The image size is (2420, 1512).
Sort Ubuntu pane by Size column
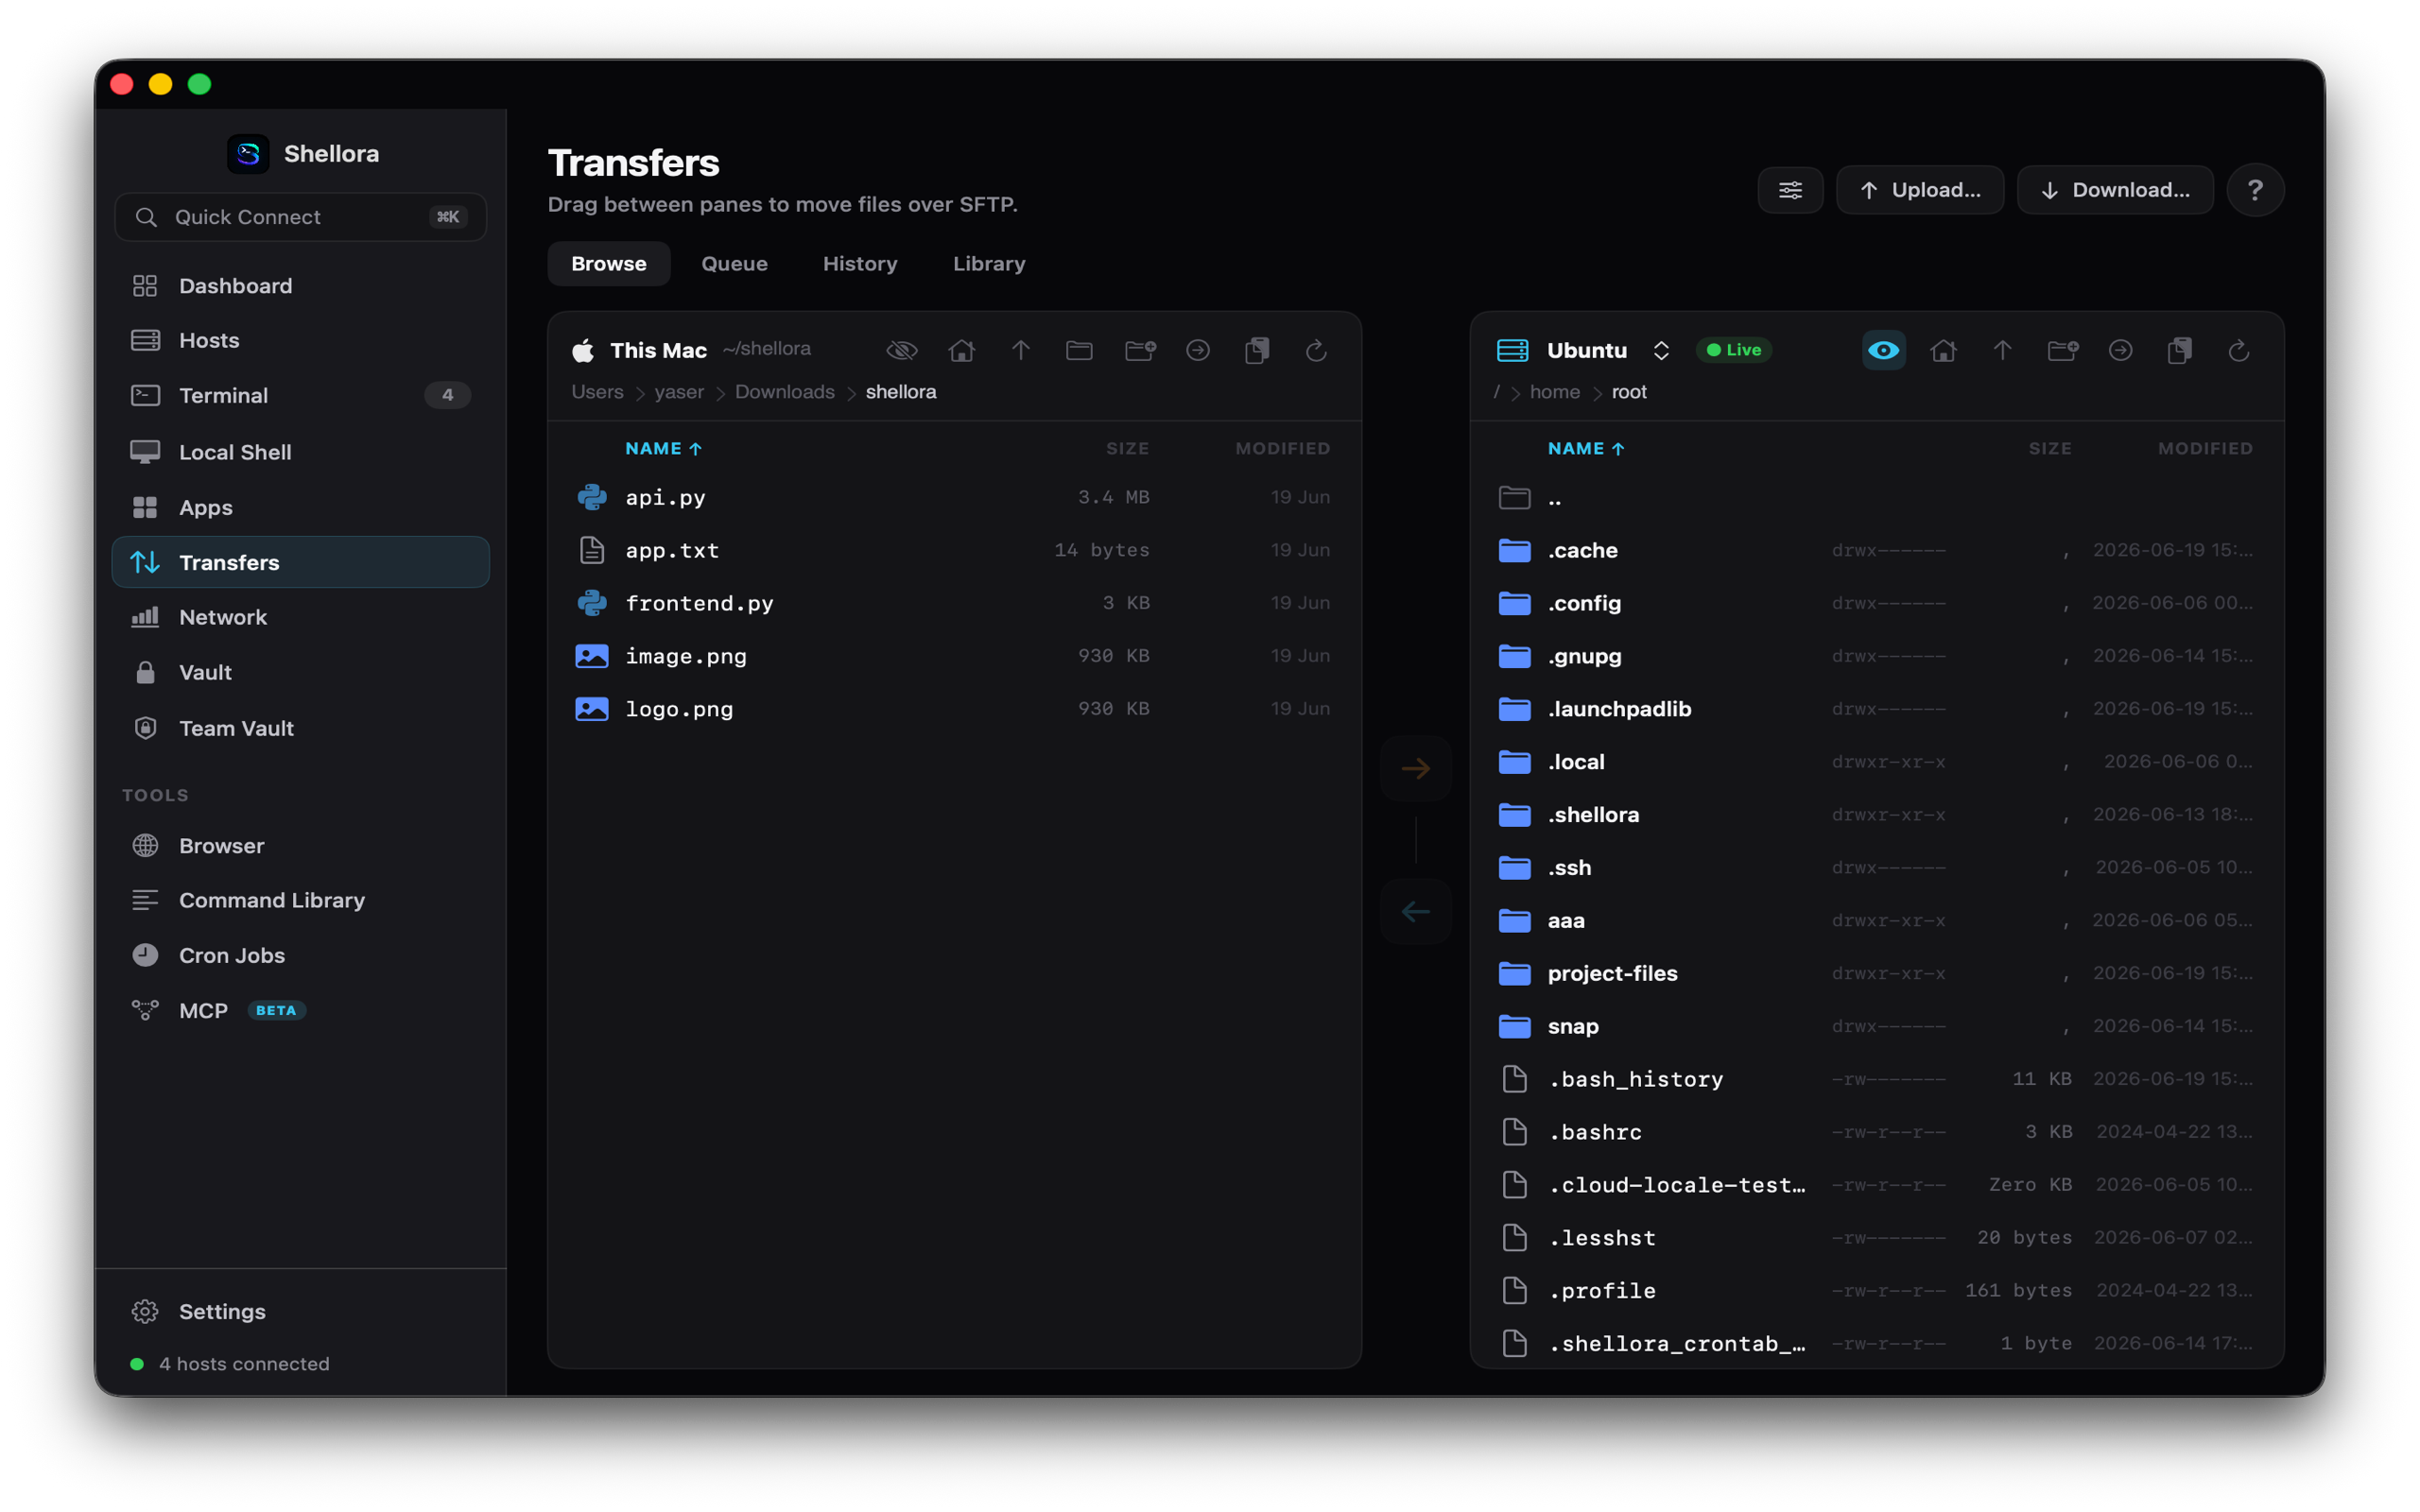point(2049,449)
